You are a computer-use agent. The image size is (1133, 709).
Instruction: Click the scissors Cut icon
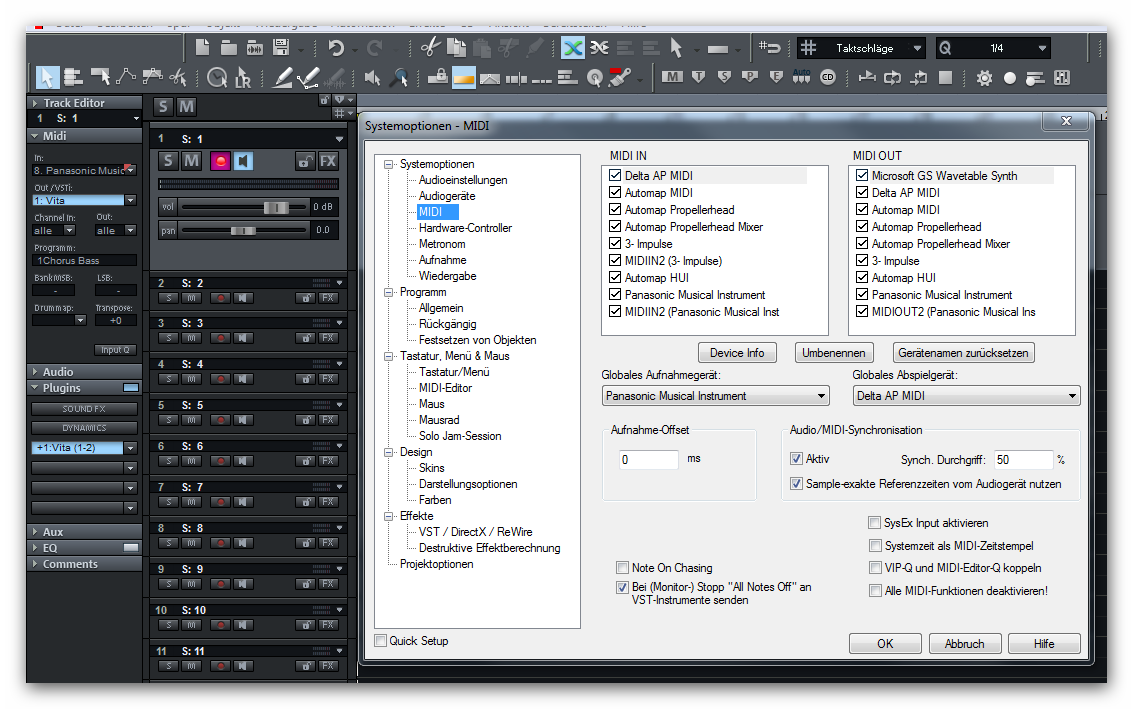pyautogui.click(x=431, y=48)
